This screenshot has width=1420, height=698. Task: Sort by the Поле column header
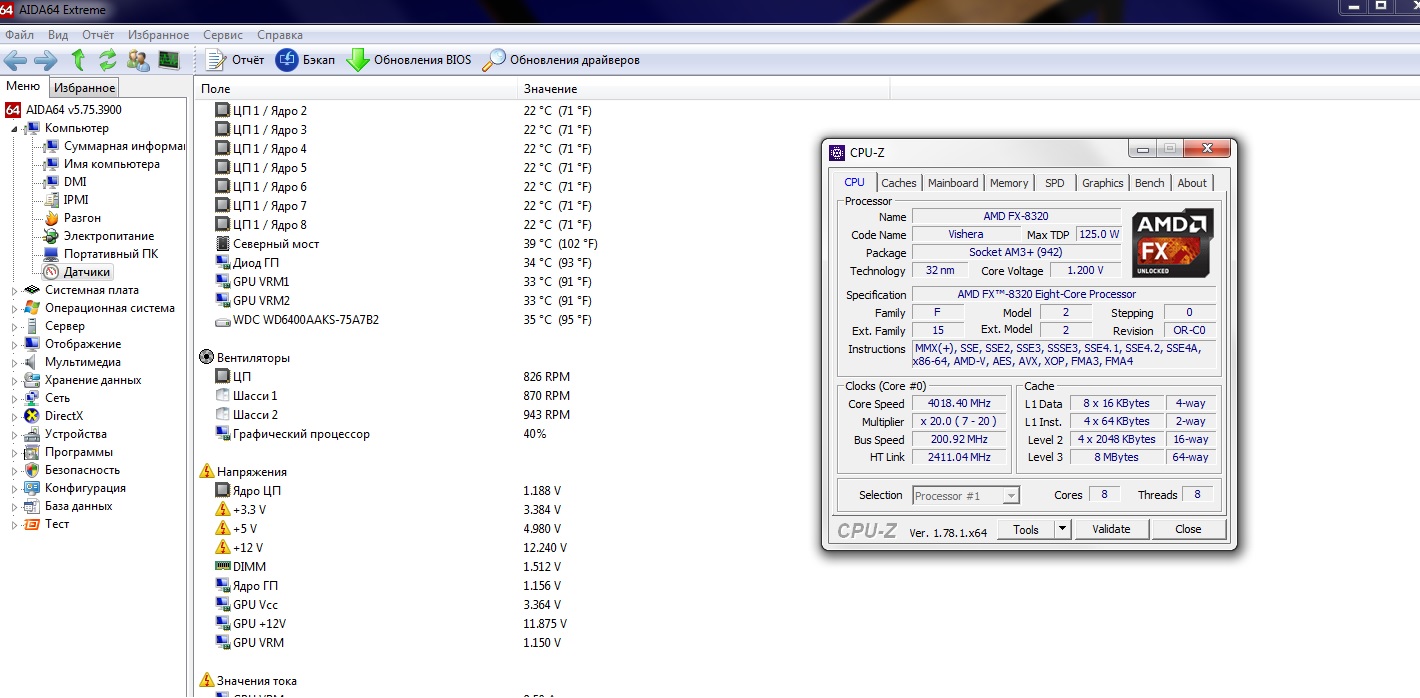(x=354, y=89)
